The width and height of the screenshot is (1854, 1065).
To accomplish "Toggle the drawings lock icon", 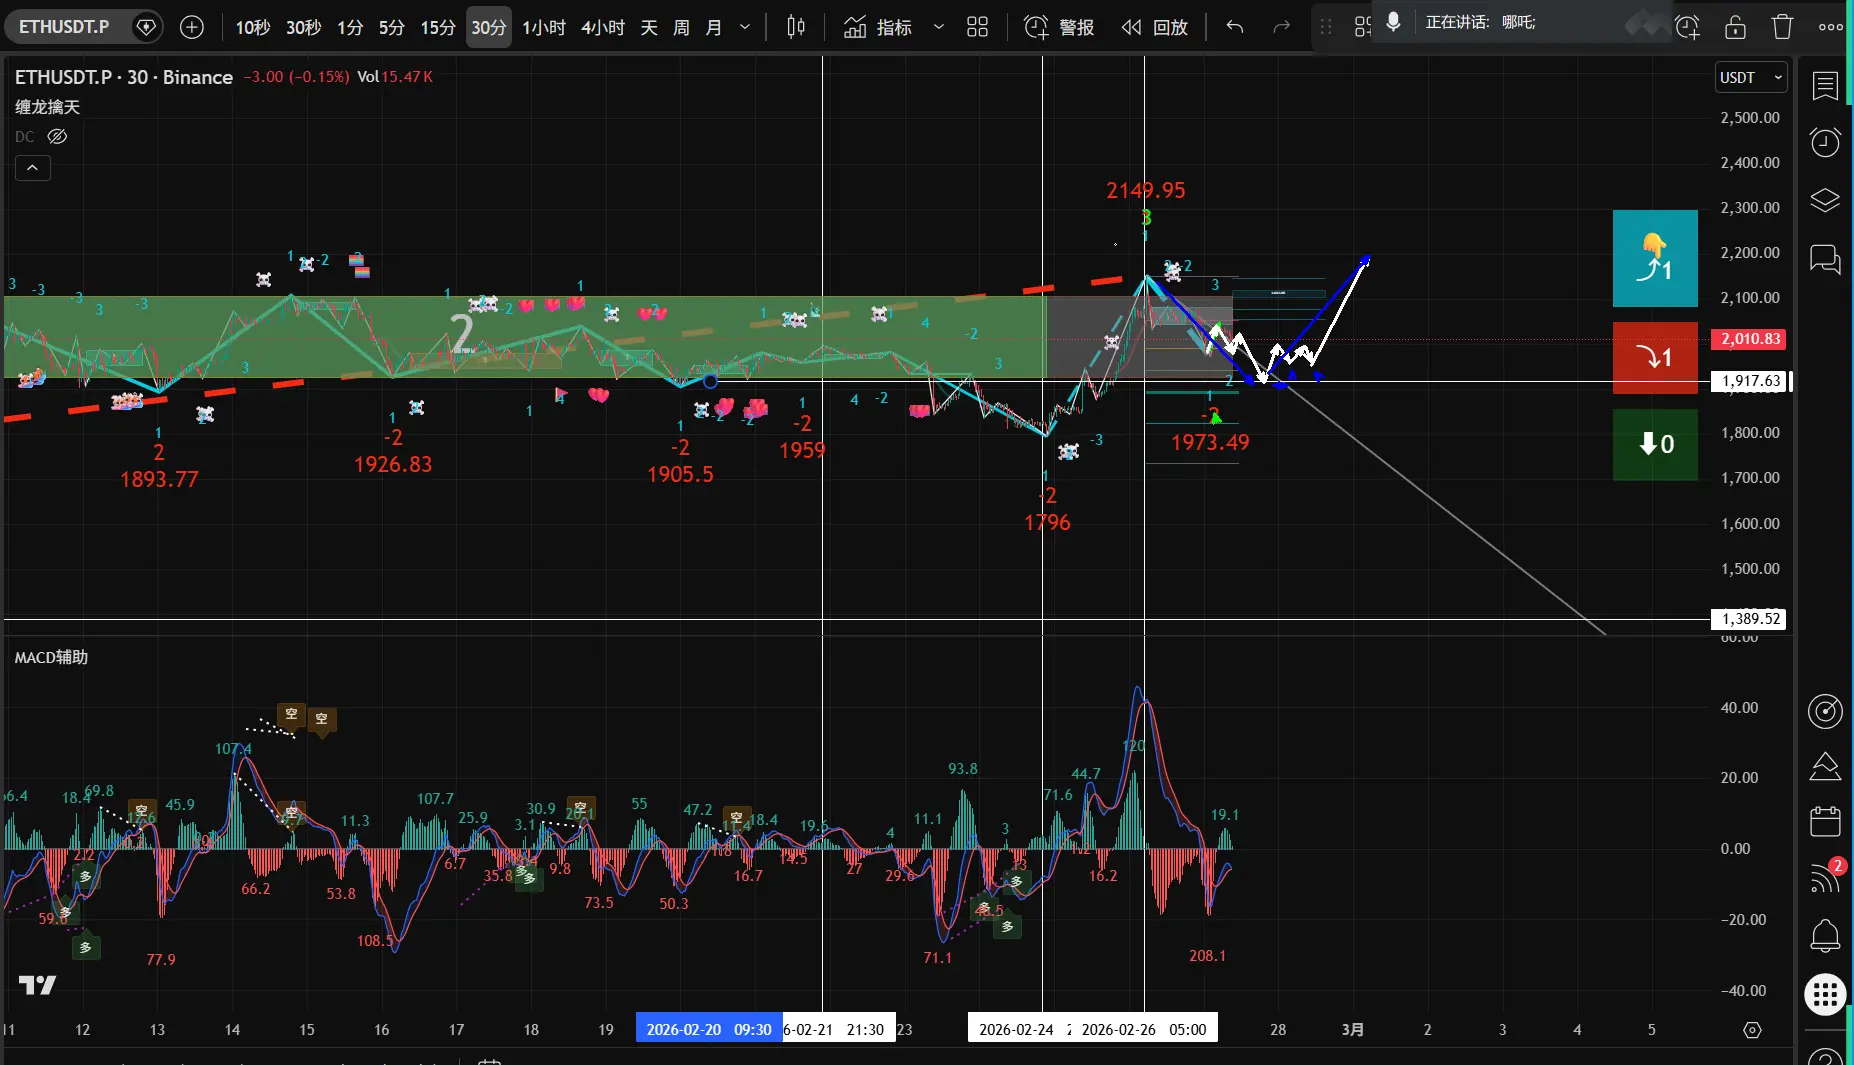I will 1735,27.
